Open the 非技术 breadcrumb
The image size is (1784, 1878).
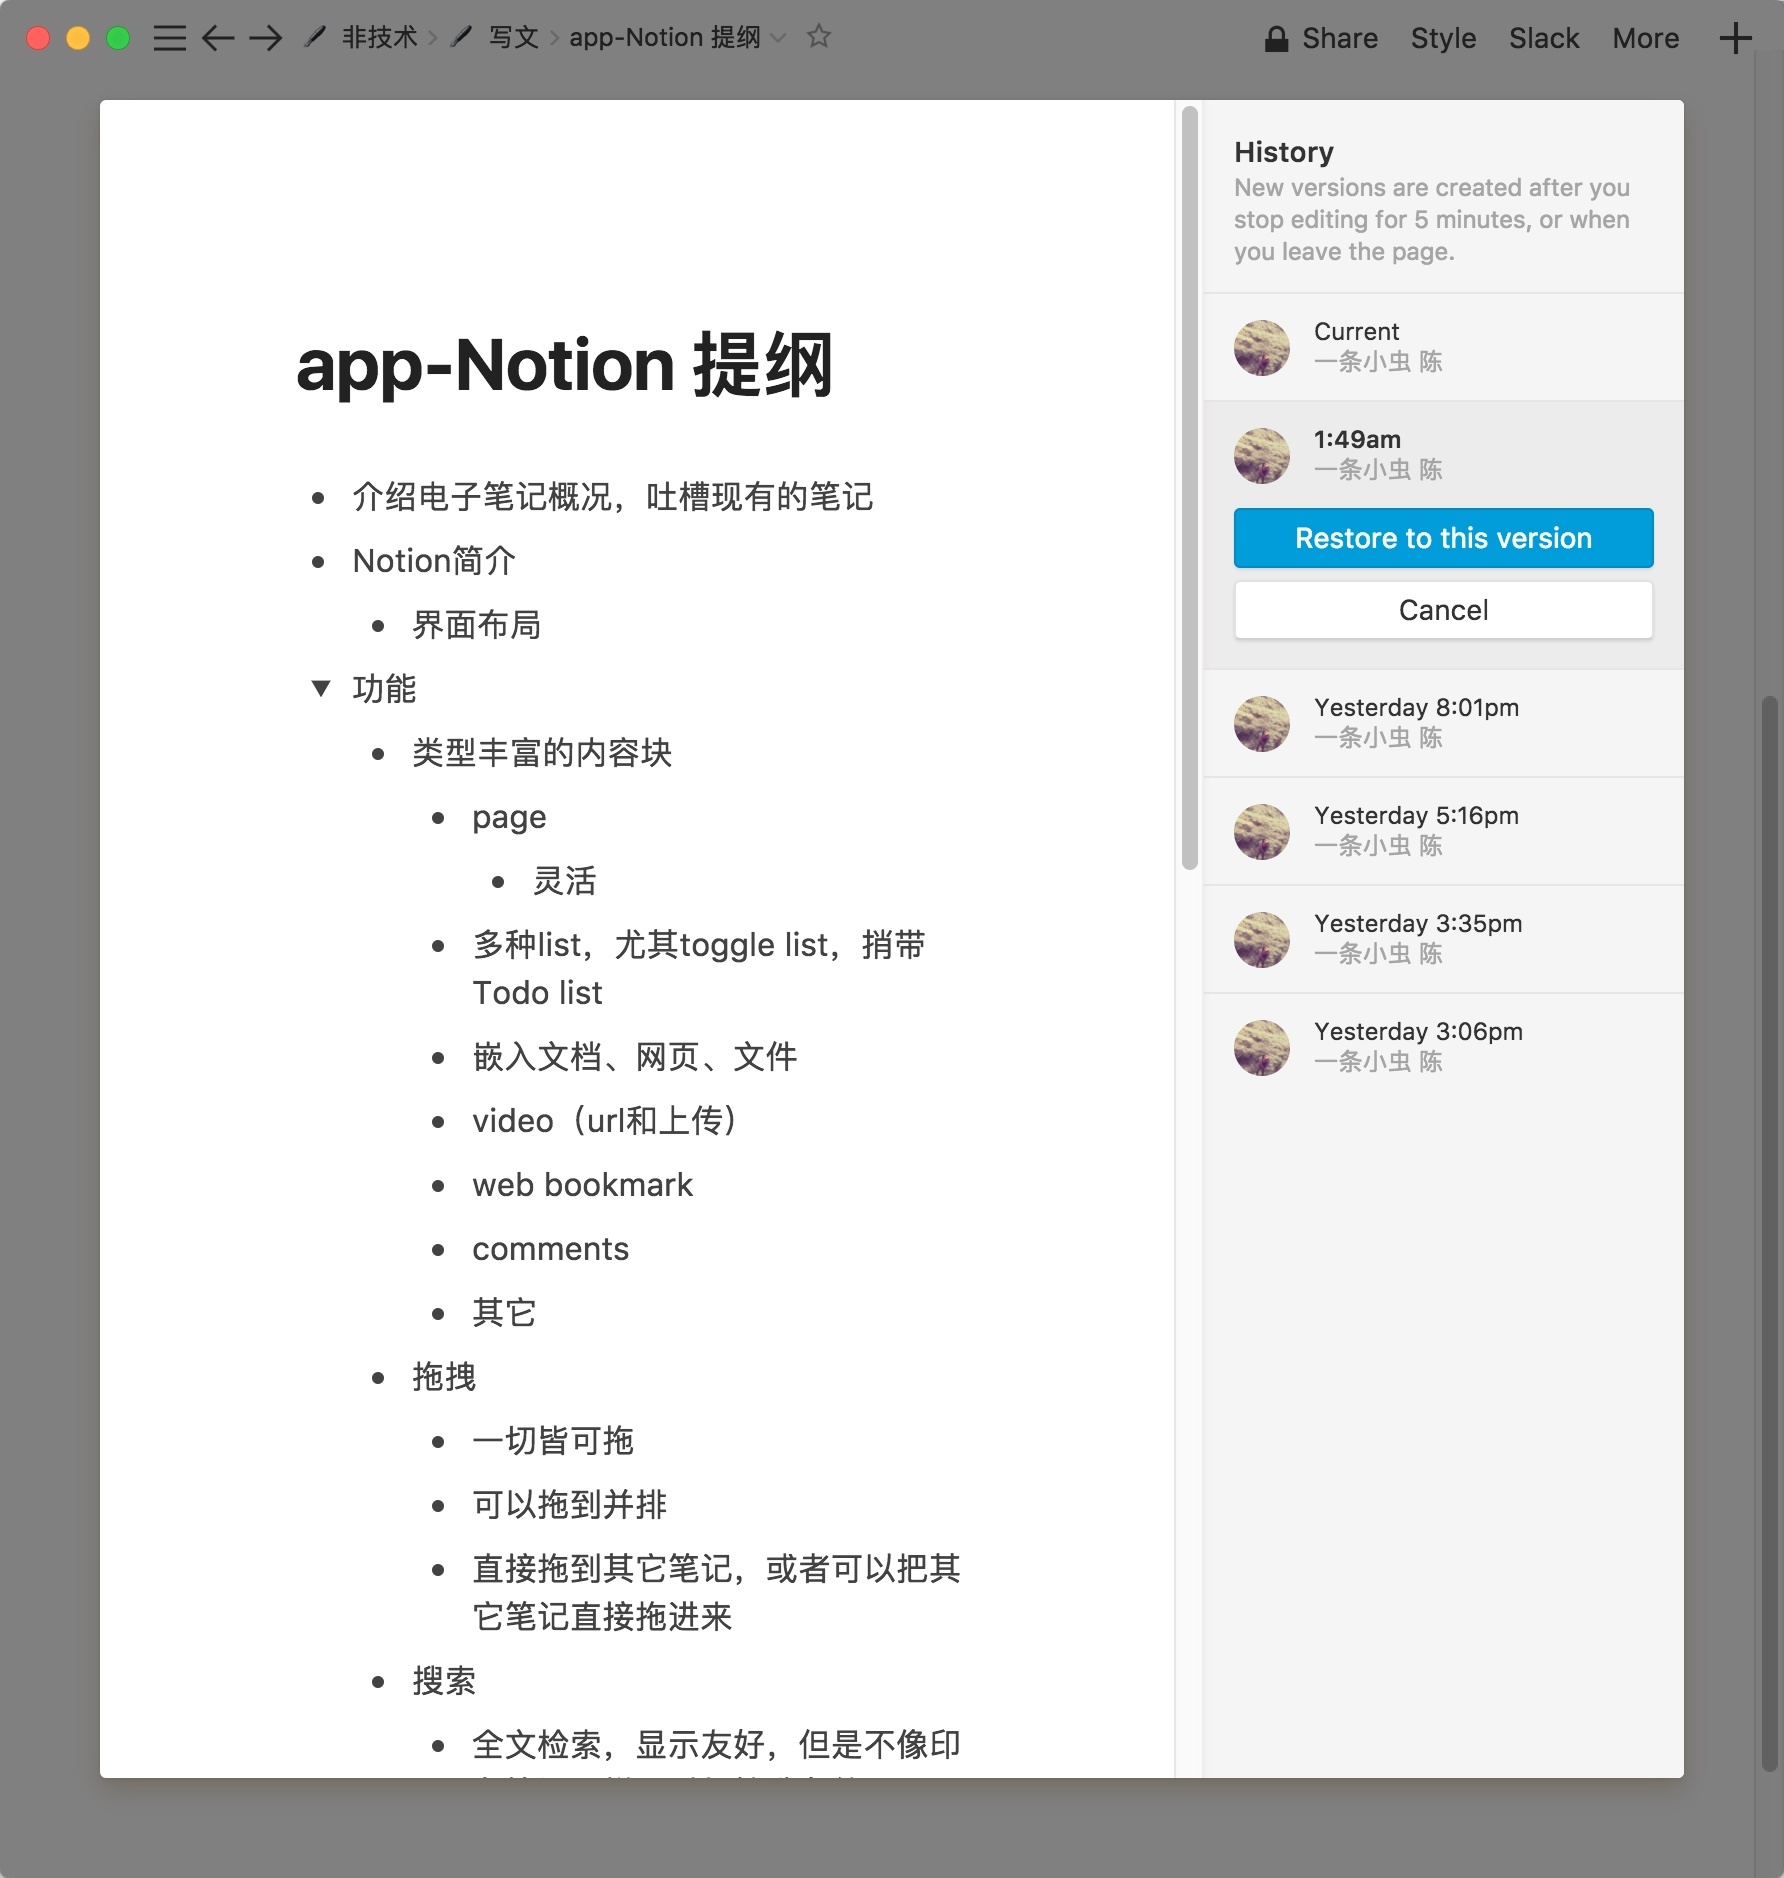(379, 38)
